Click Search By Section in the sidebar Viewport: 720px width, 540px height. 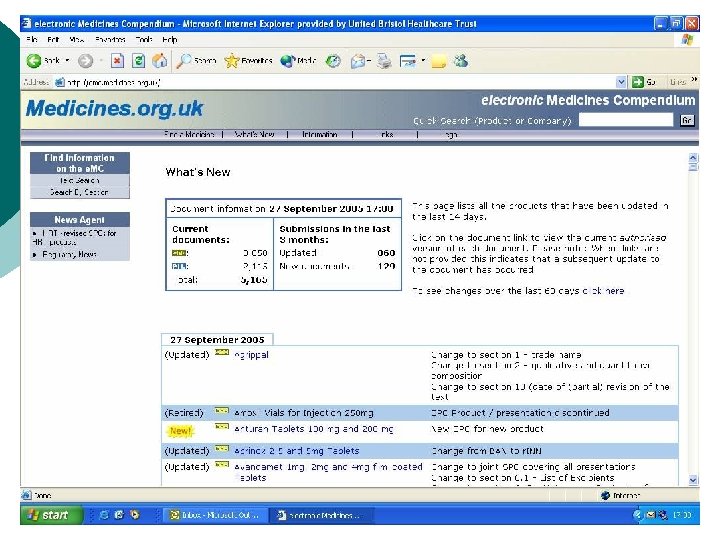[80, 192]
